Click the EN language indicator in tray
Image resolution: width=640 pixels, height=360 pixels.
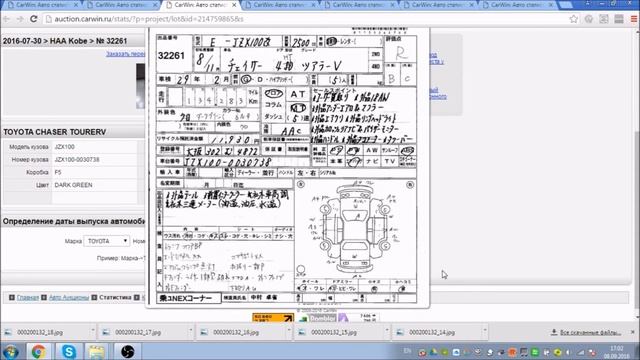[407, 350]
